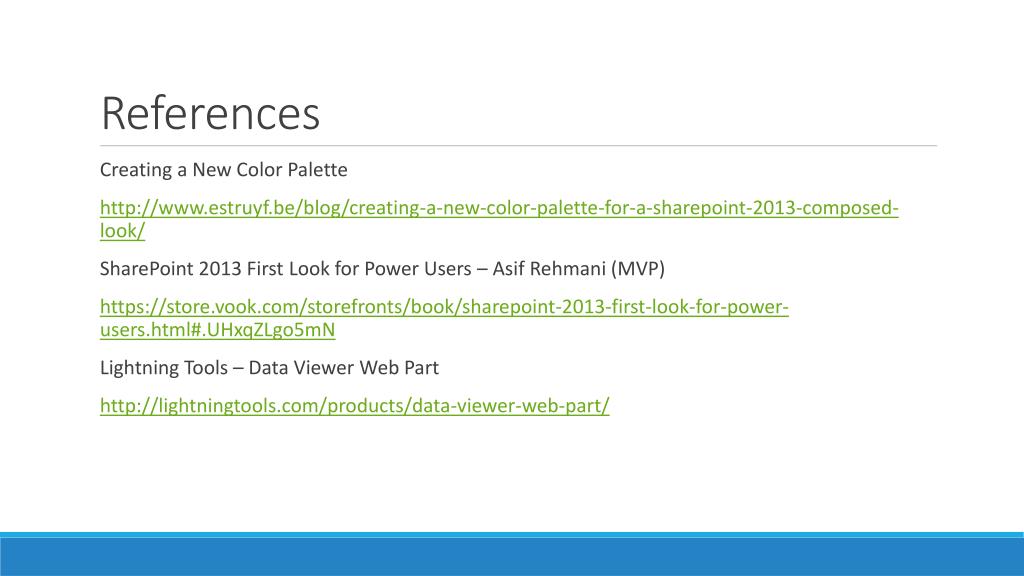The width and height of the screenshot is (1024, 576).
Task: Click the wrapped 'look/' link text
Action: (x=122, y=231)
